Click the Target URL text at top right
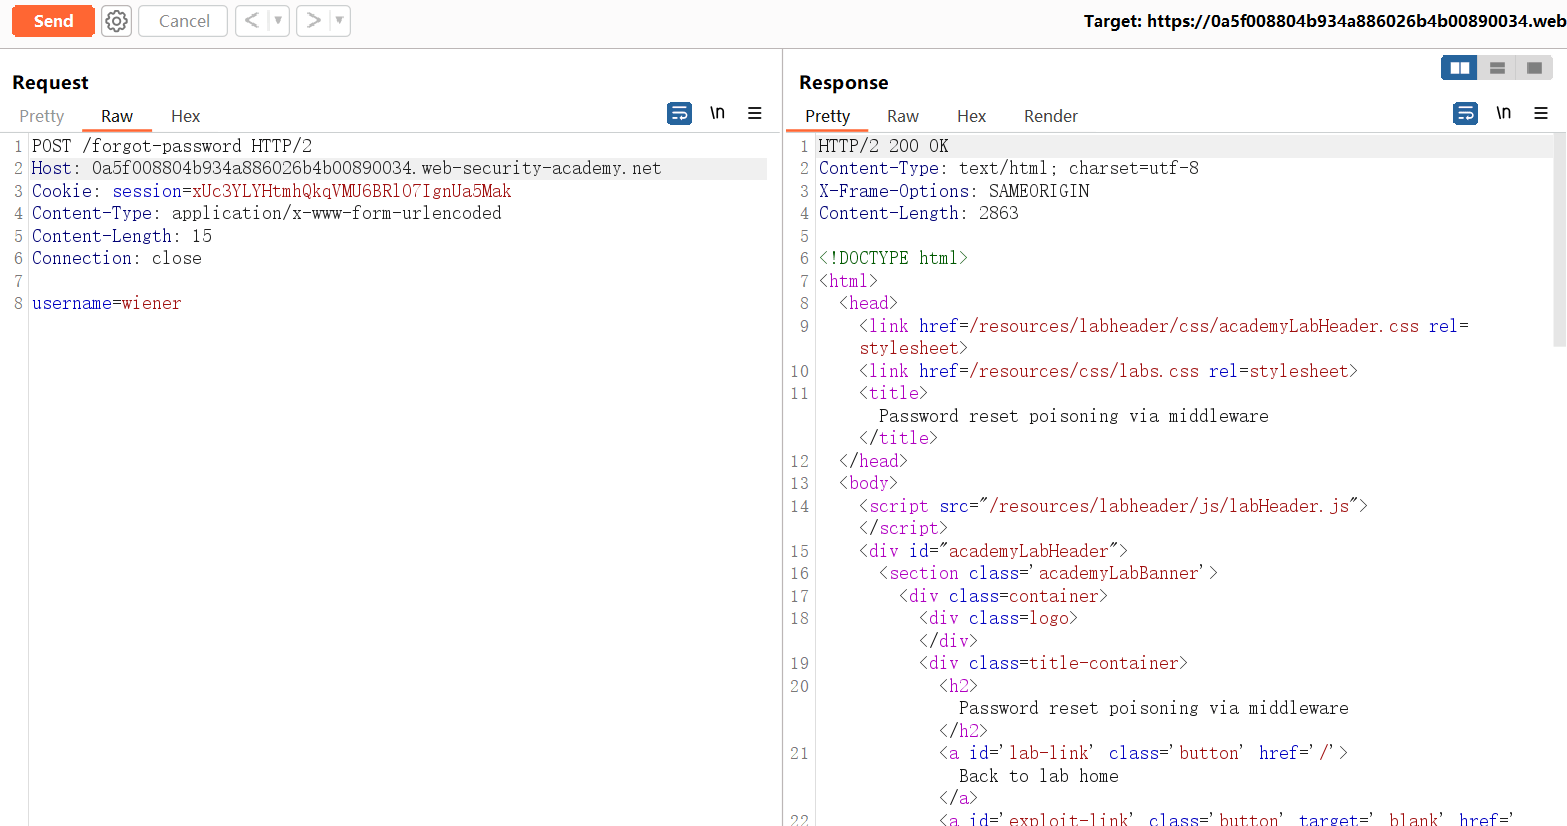 [x=1325, y=21]
